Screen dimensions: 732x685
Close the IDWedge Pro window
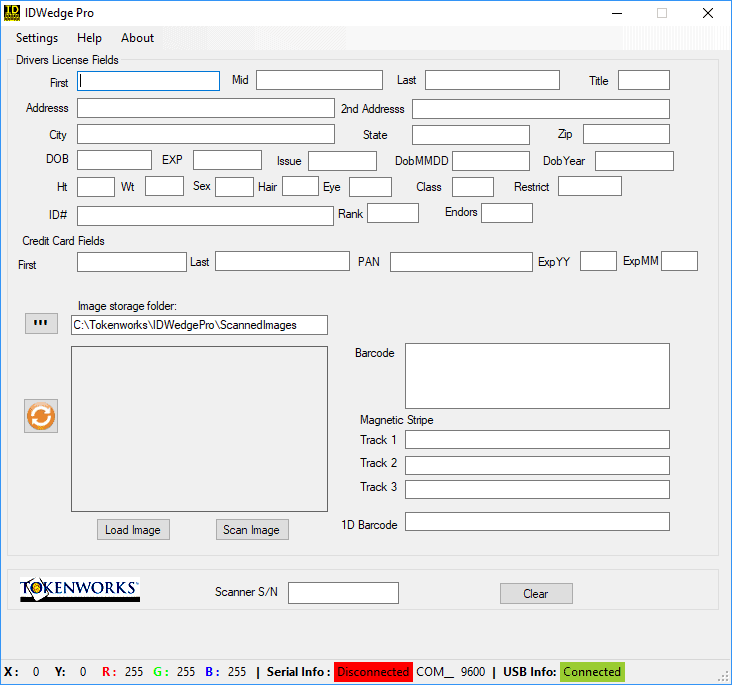(x=708, y=13)
